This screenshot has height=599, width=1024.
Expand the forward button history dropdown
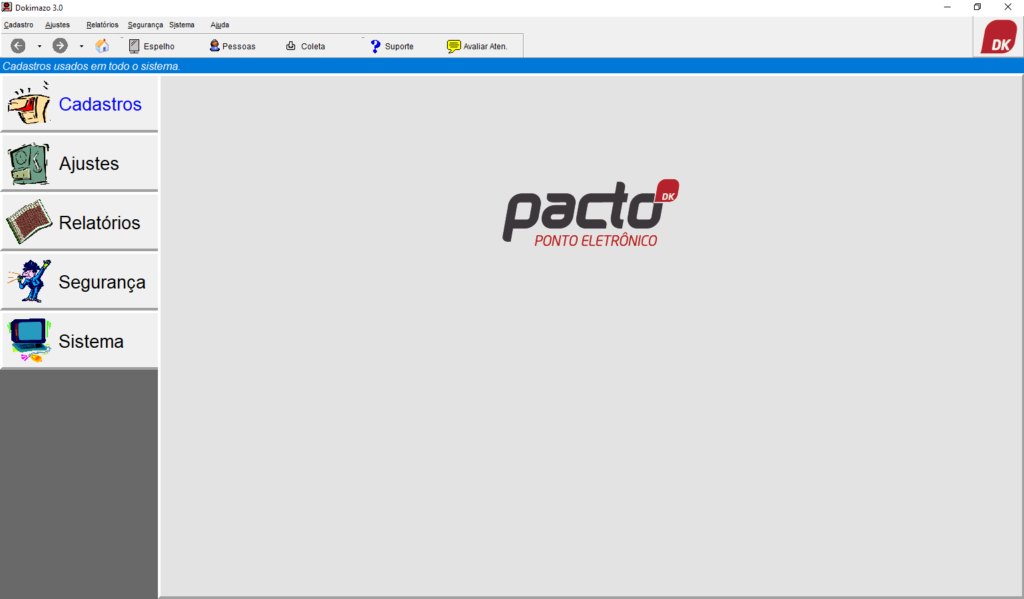pos(81,46)
